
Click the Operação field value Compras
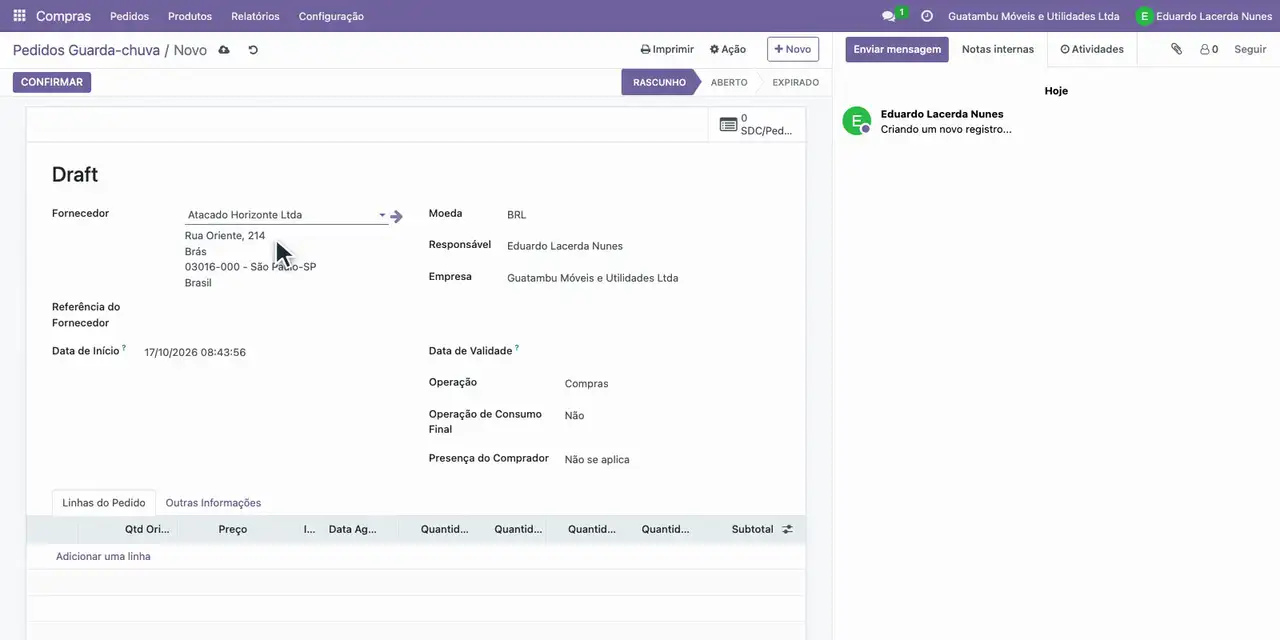coord(586,384)
